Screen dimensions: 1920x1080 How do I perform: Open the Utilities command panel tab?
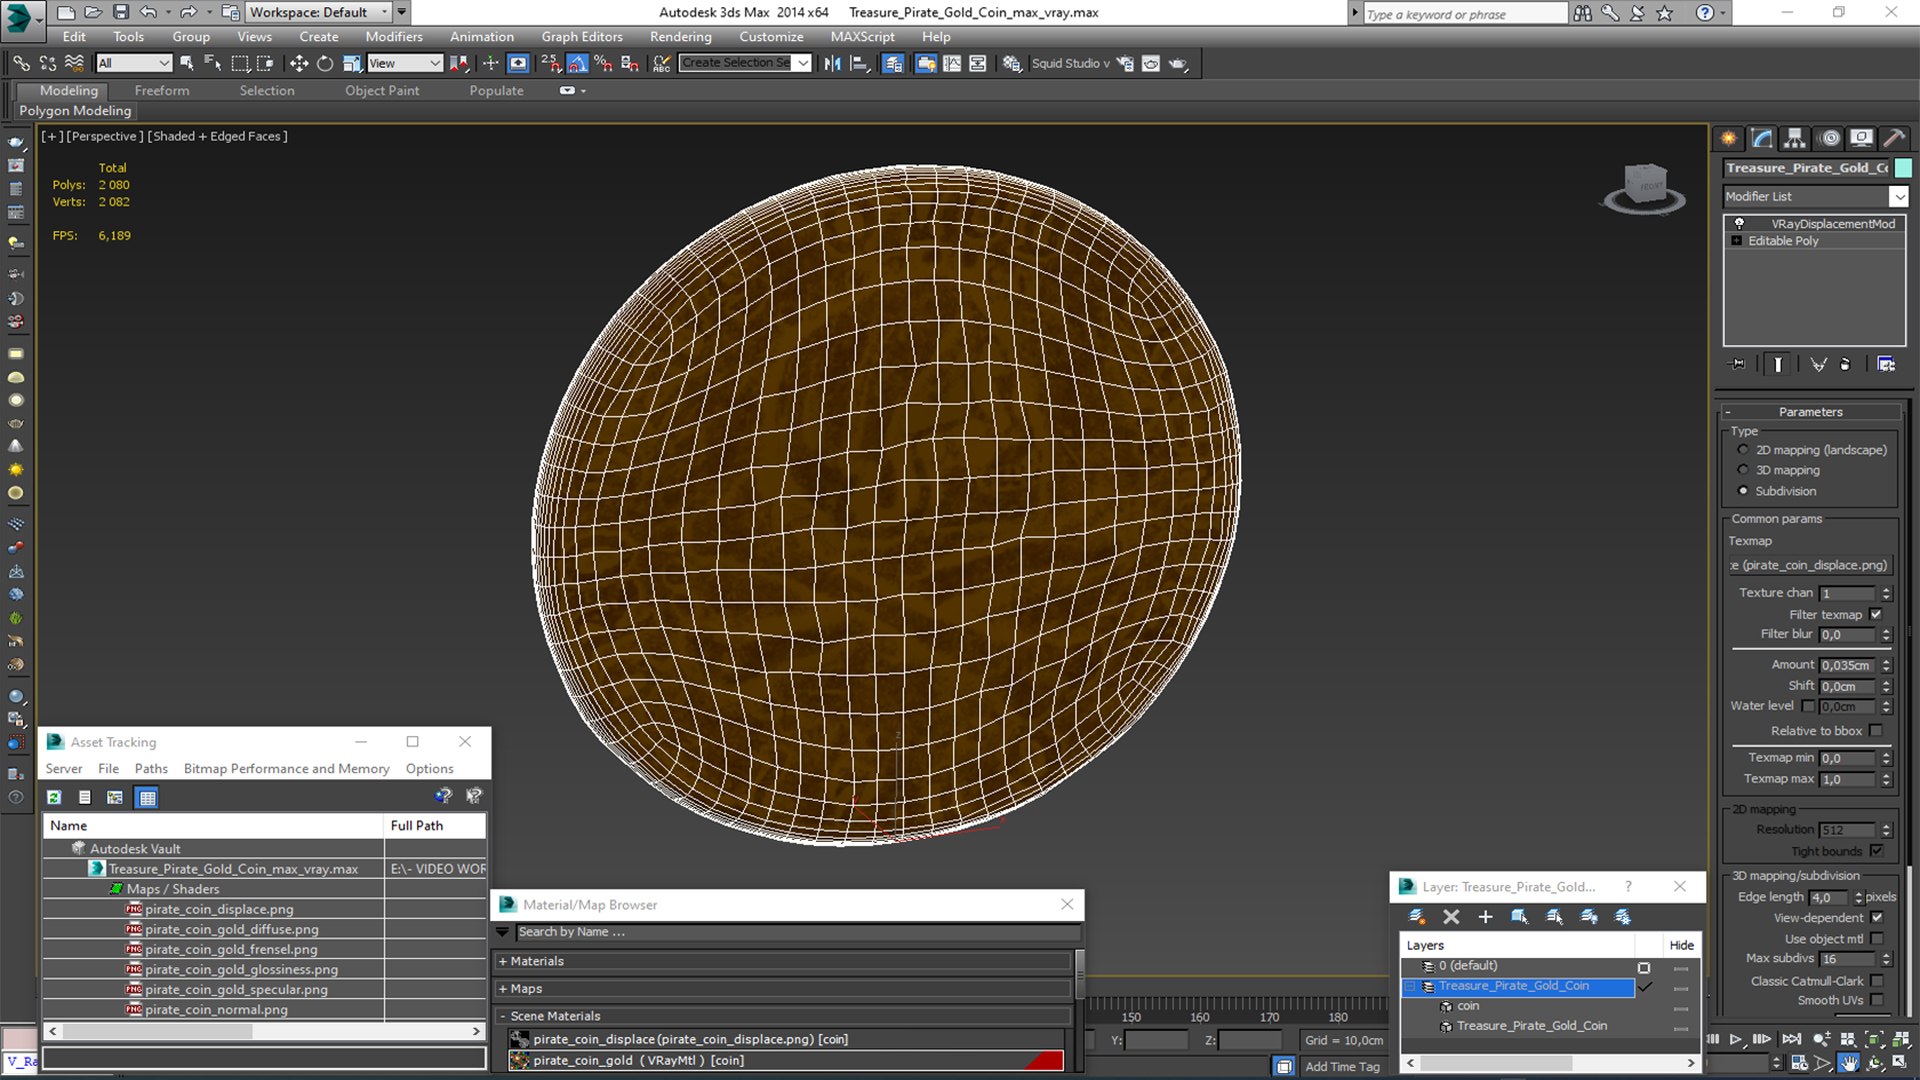(x=1894, y=138)
